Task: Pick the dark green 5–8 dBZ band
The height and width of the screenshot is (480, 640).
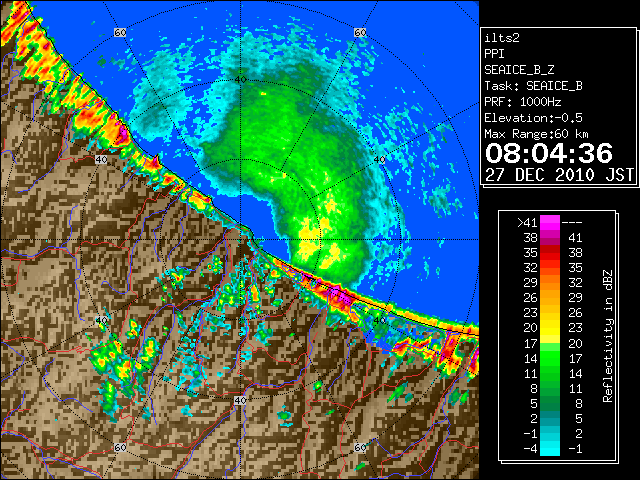Action: (x=550, y=403)
